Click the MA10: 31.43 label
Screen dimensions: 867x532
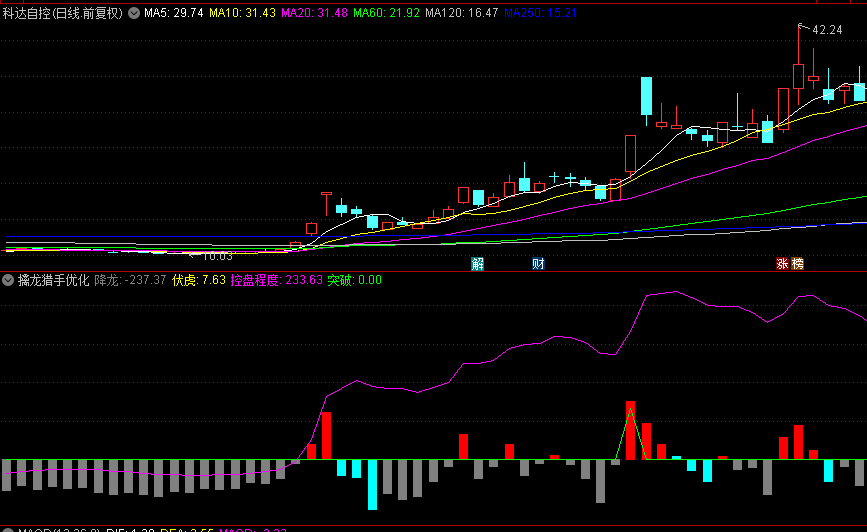tap(242, 13)
